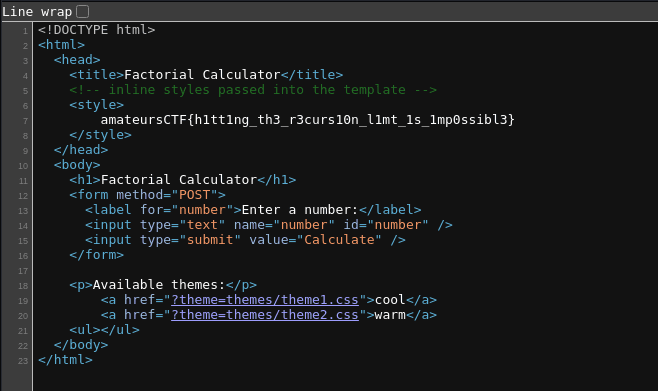
Task: Enable the Line wrap checkbox
Action: [x=83, y=12]
